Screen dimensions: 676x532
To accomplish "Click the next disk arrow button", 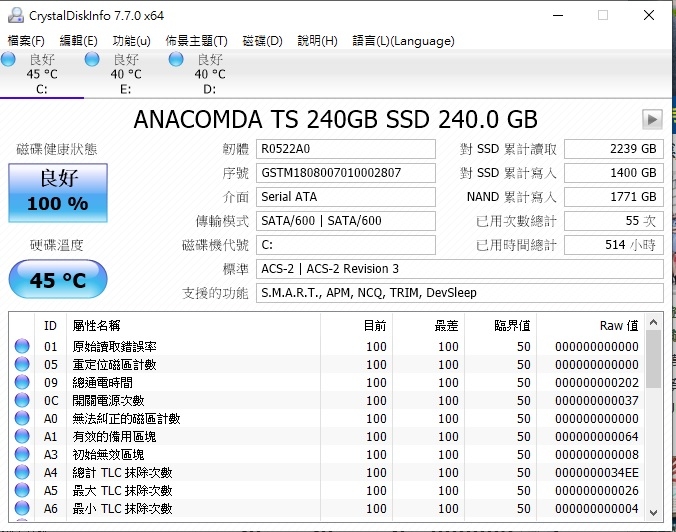I will [652, 119].
